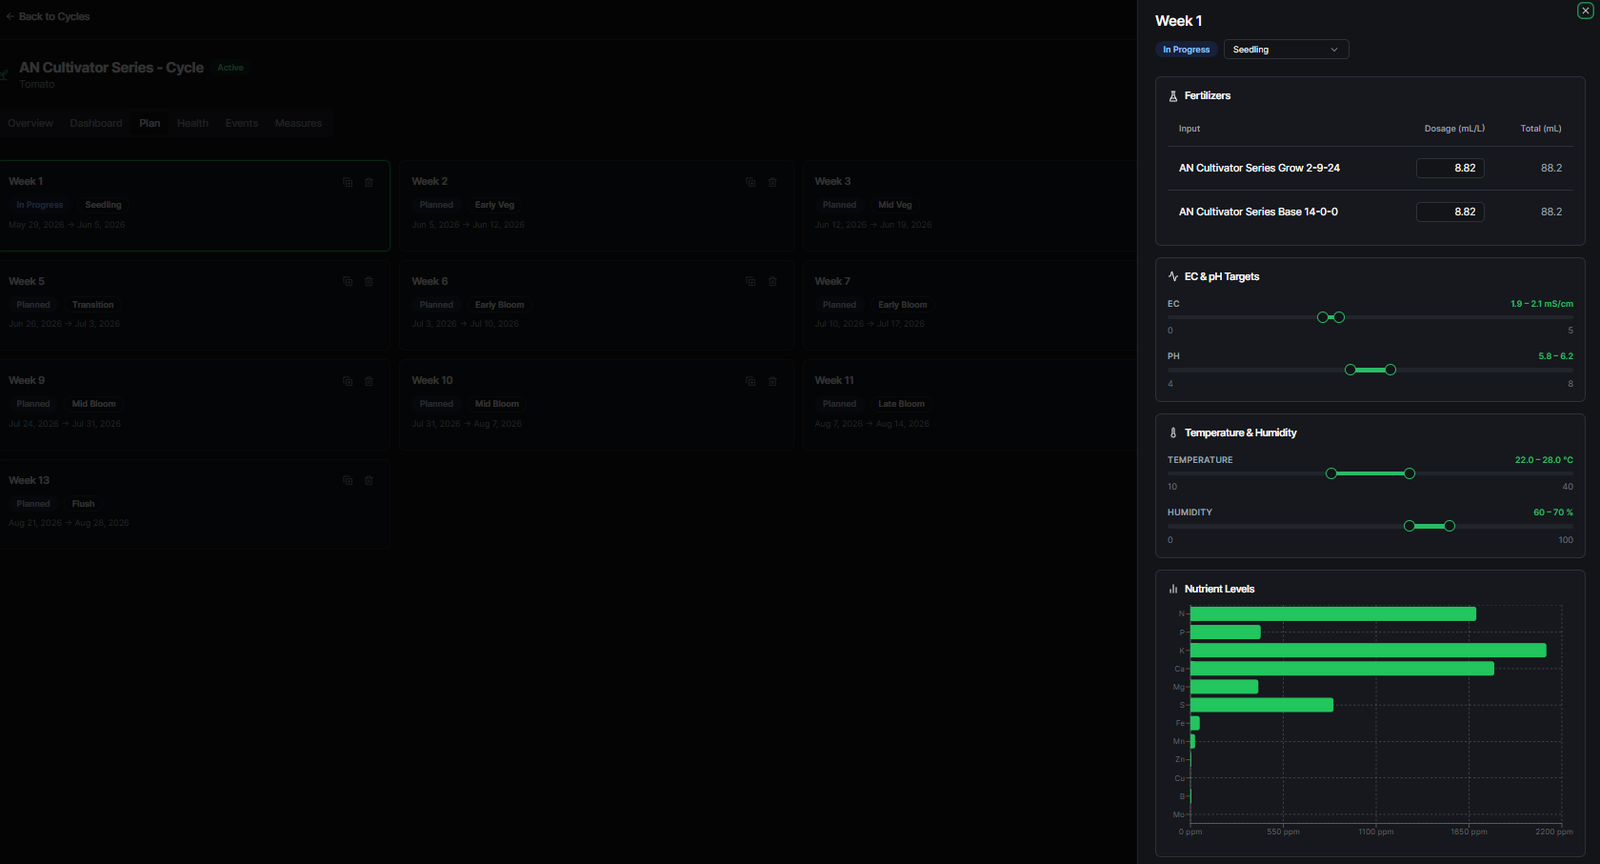Image resolution: width=1600 pixels, height=864 pixels.
Task: Delete Week 13 with its trash icon
Action: [x=369, y=481]
